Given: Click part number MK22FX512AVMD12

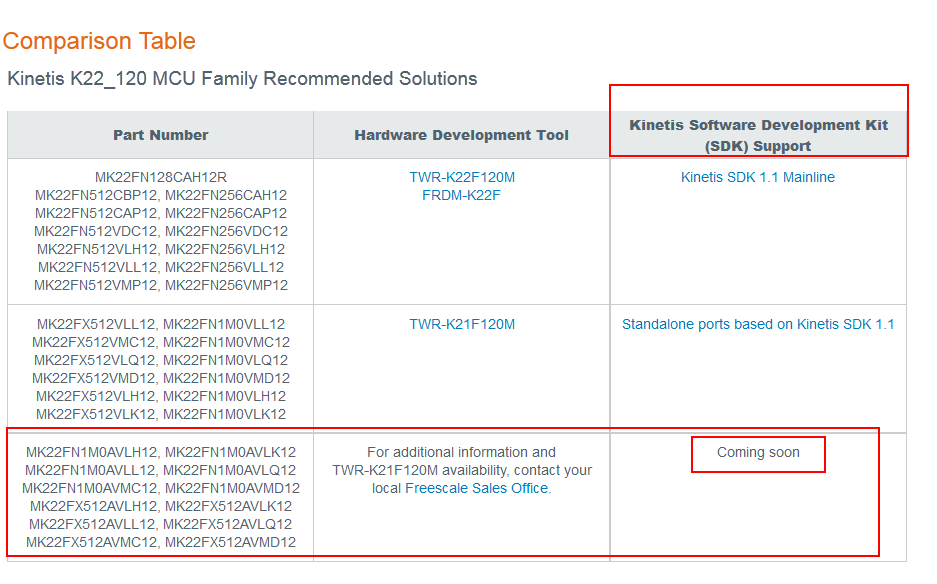Looking at the screenshot, I should [230, 542].
